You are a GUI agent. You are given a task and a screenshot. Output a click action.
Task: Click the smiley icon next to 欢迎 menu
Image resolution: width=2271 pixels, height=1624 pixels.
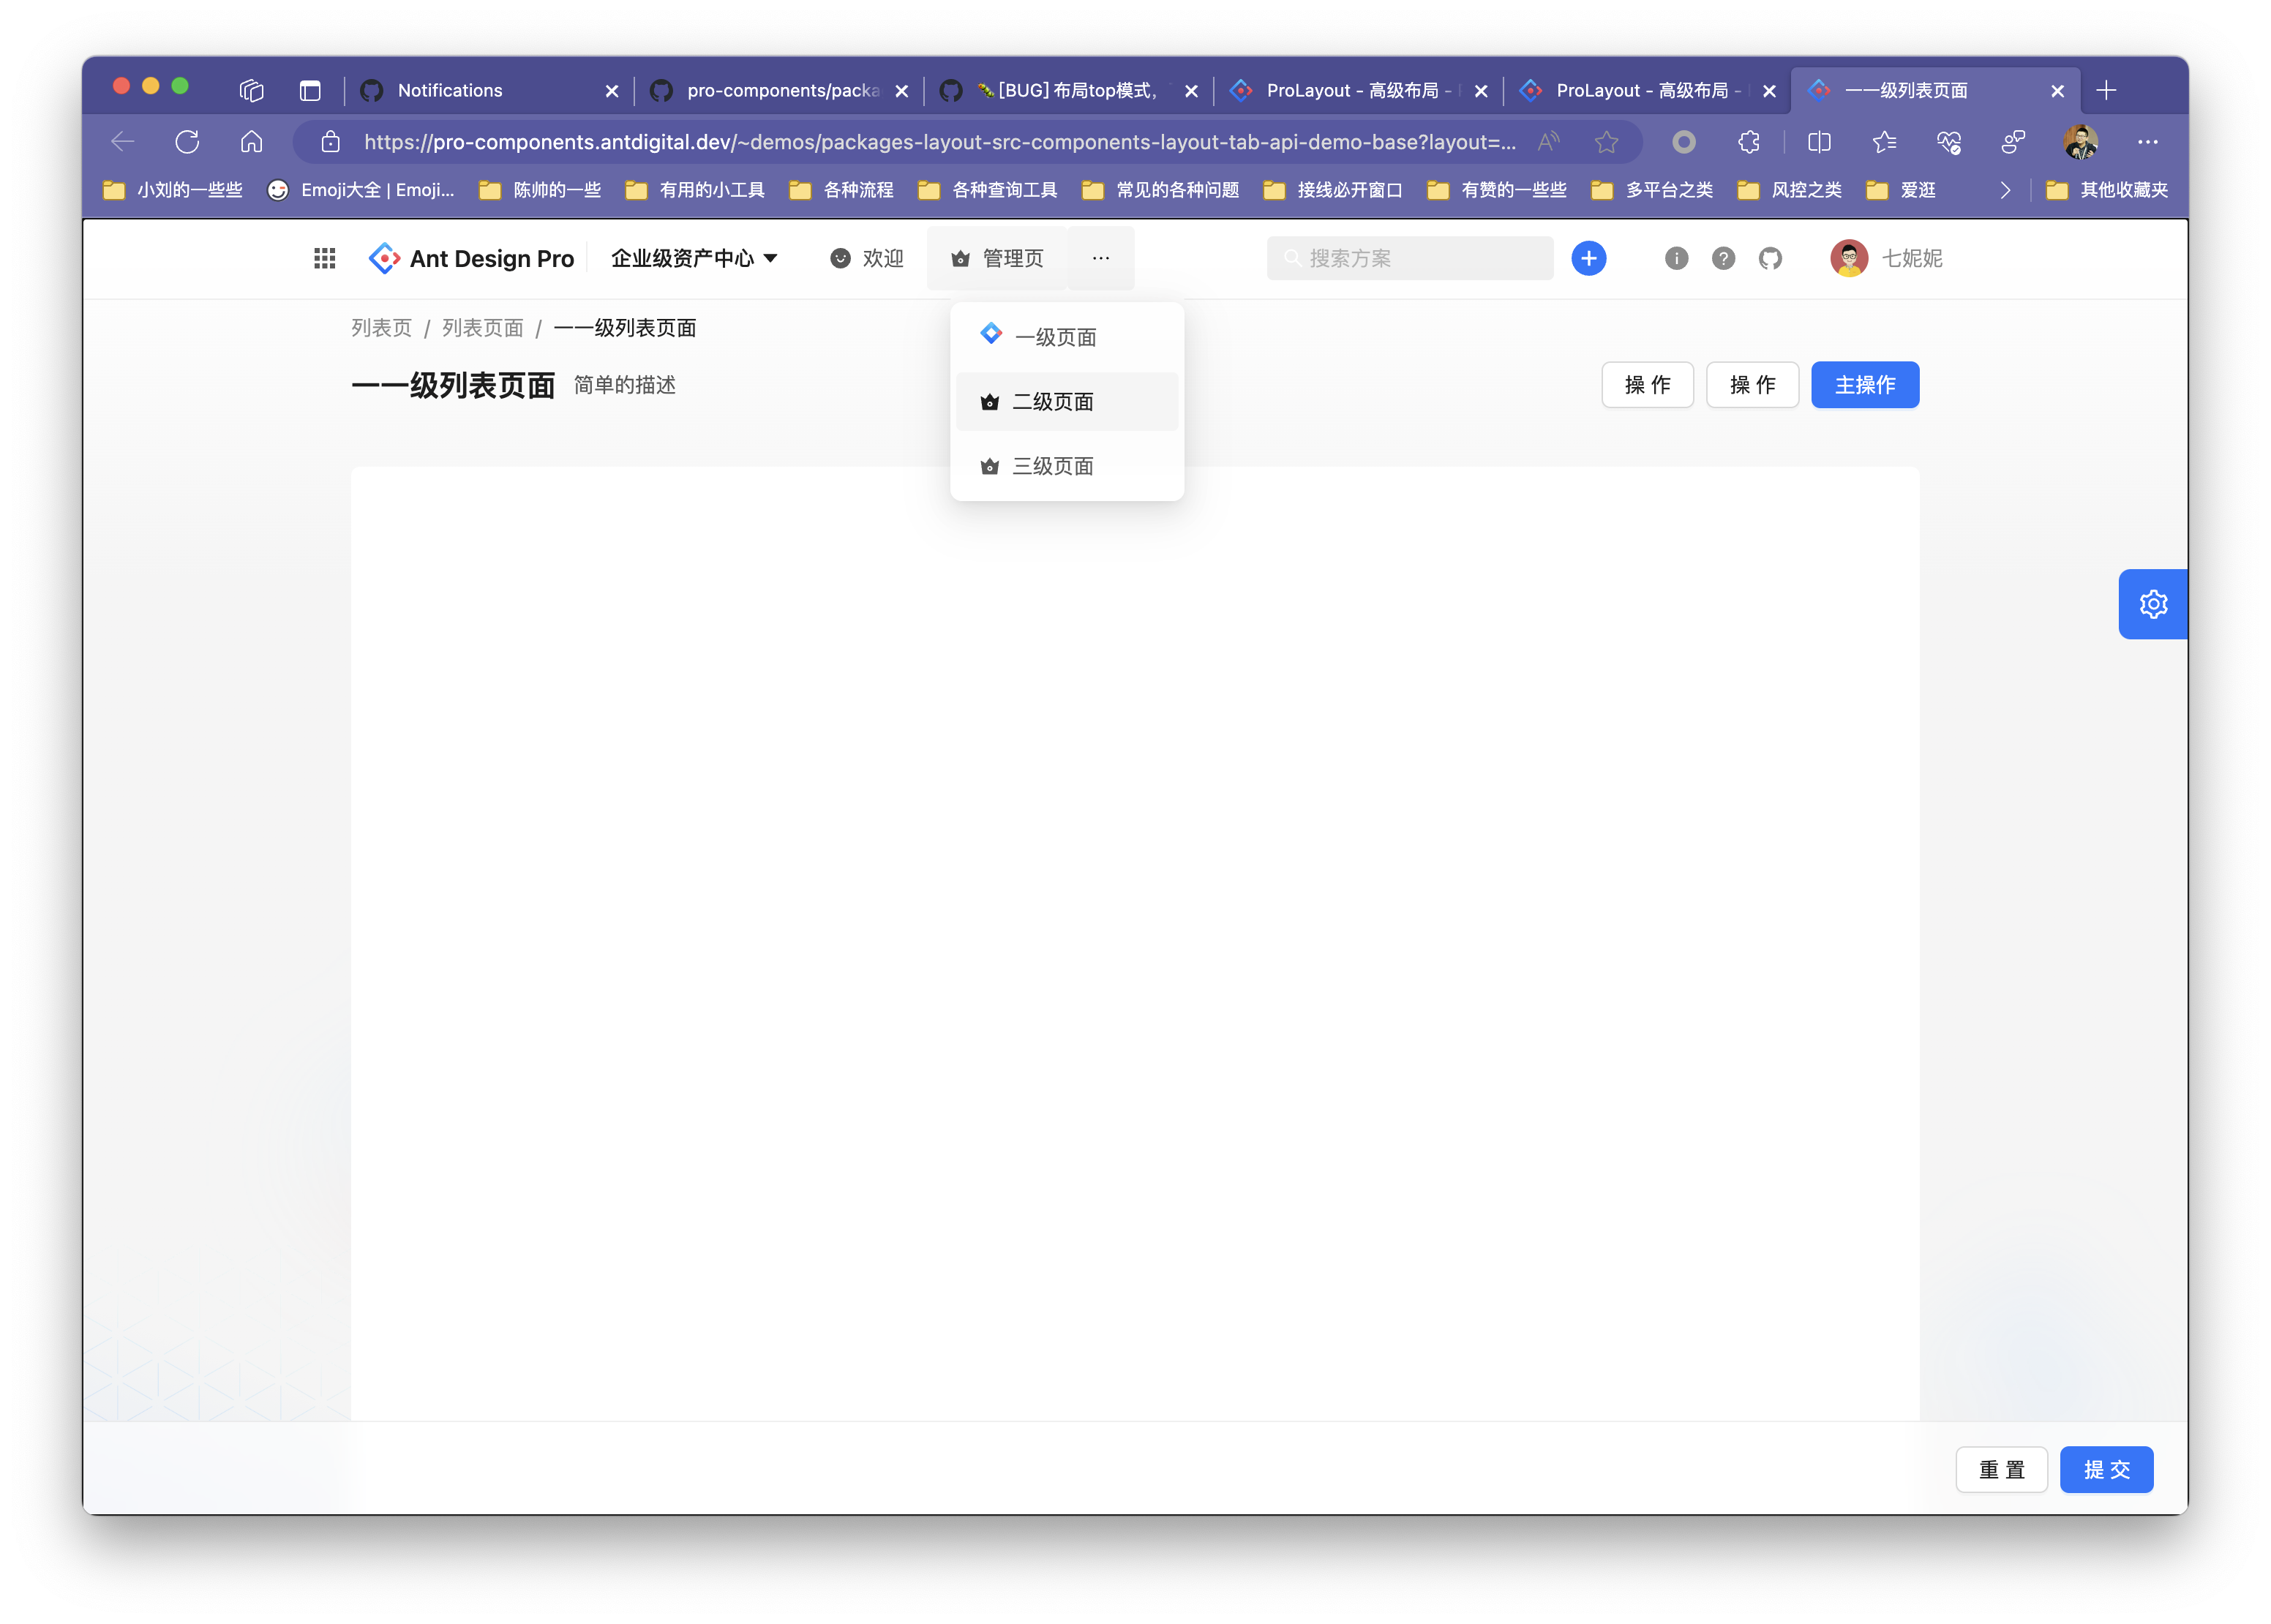pos(841,258)
